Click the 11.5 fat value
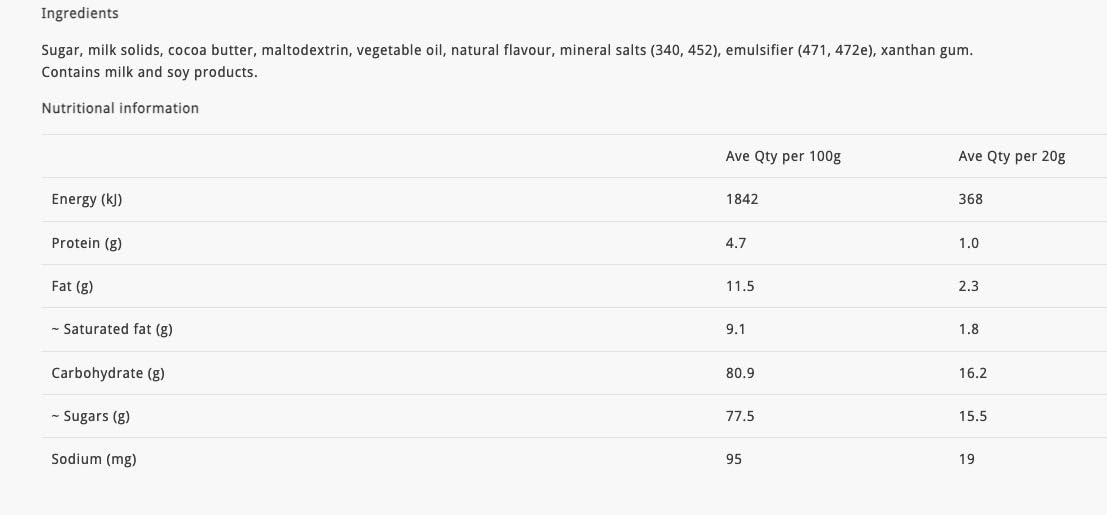1107x515 pixels. coord(740,286)
